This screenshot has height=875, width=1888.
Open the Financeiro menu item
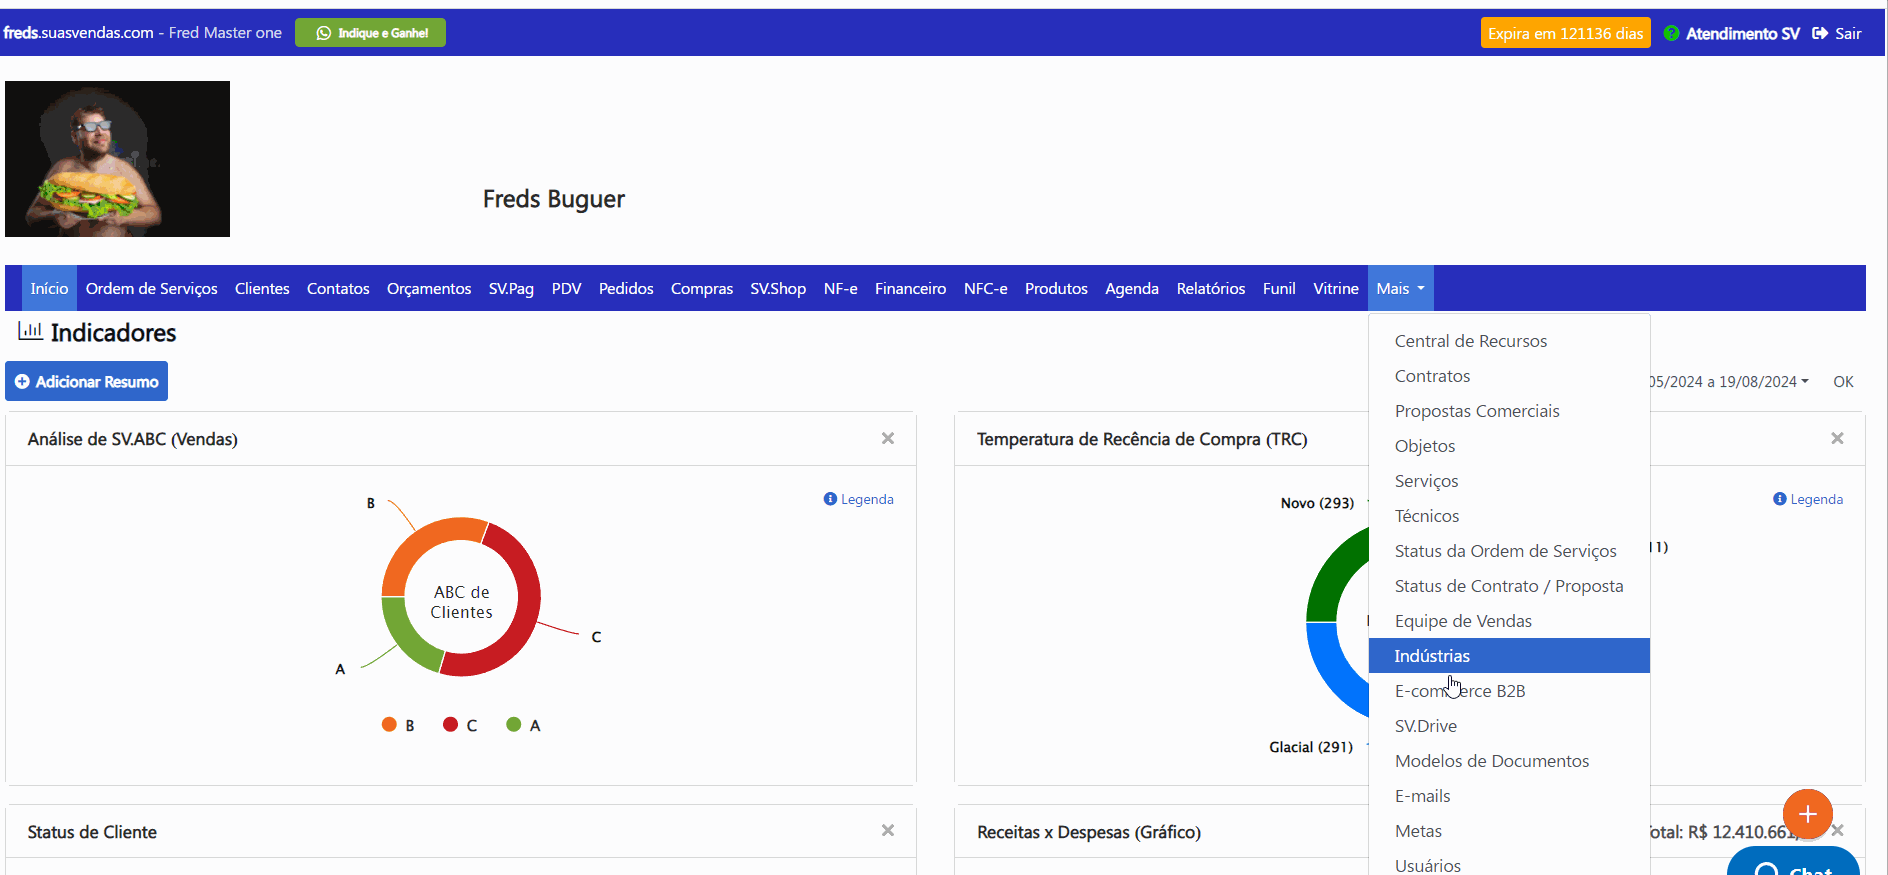click(x=910, y=288)
